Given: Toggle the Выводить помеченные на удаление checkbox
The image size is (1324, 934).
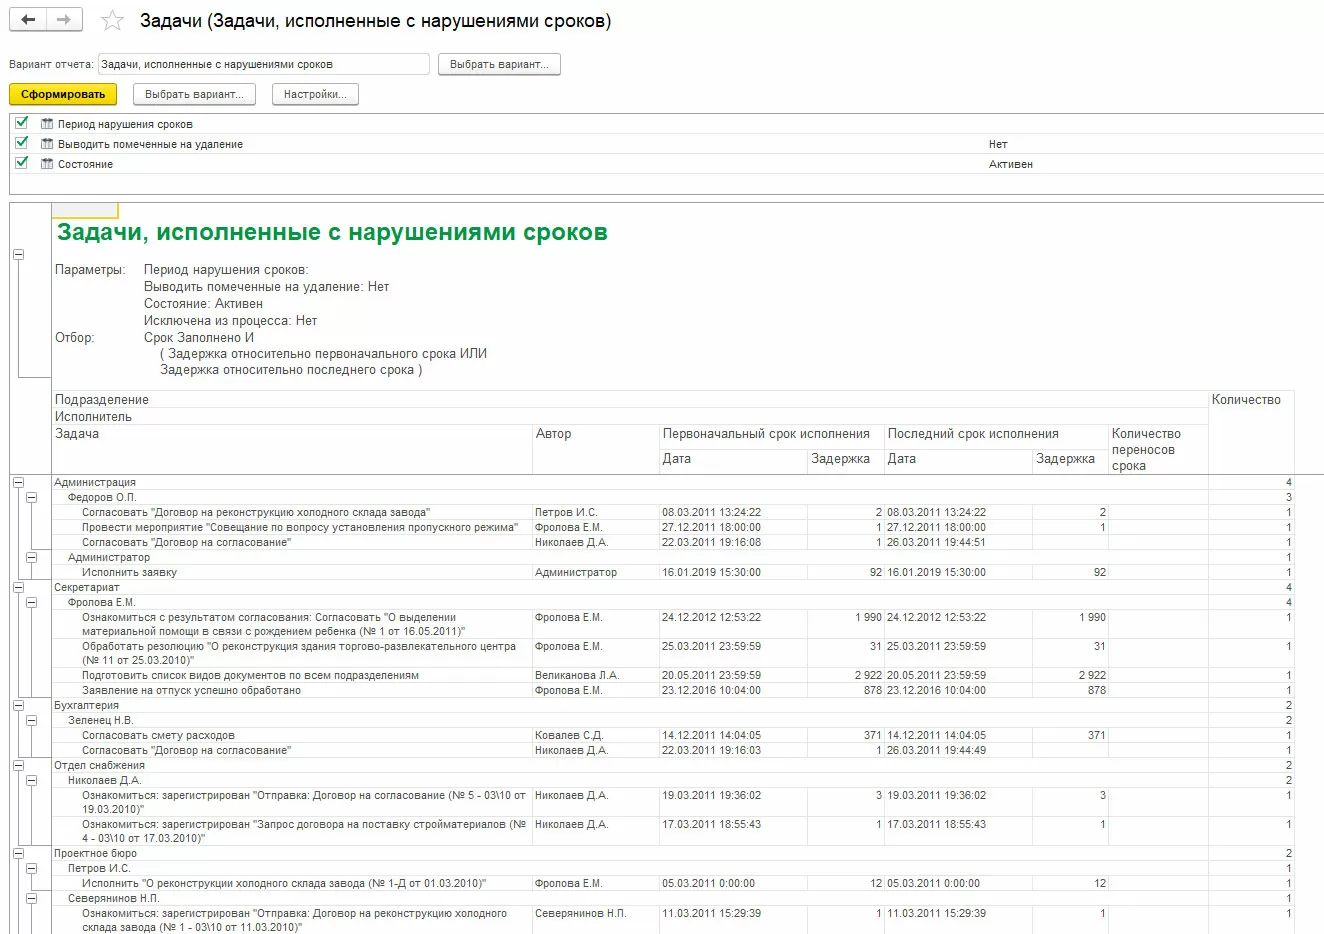Looking at the screenshot, I should [22, 143].
